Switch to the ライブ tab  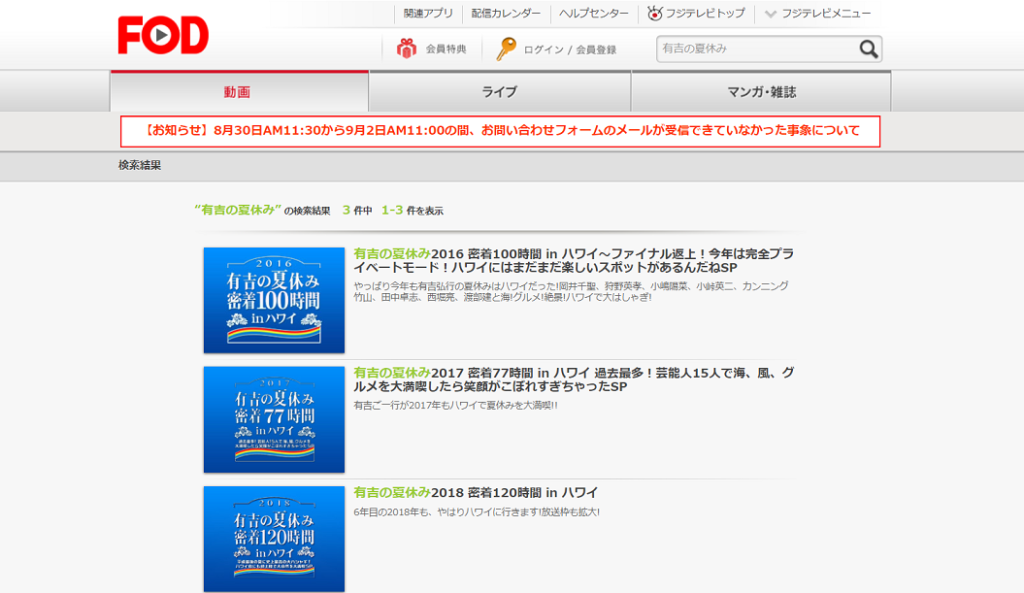coord(499,92)
